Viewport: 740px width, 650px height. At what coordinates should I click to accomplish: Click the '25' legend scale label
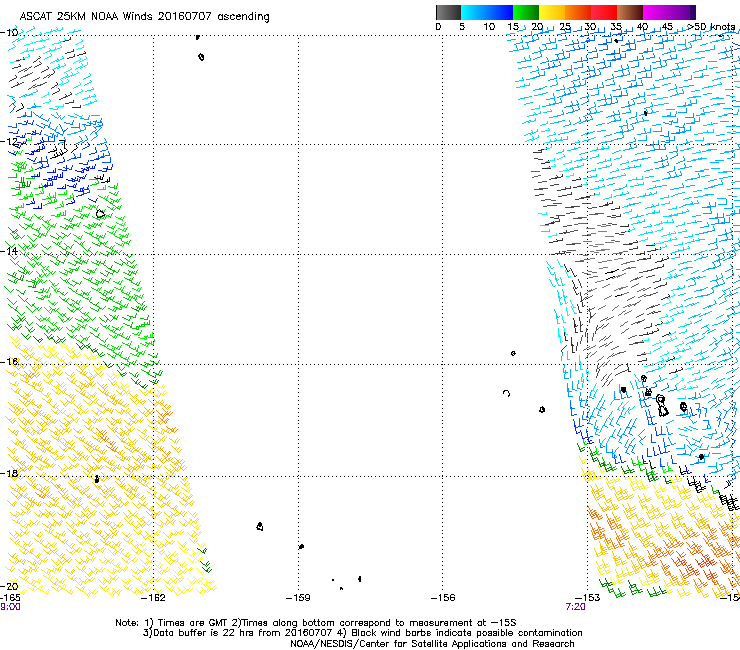point(565,27)
